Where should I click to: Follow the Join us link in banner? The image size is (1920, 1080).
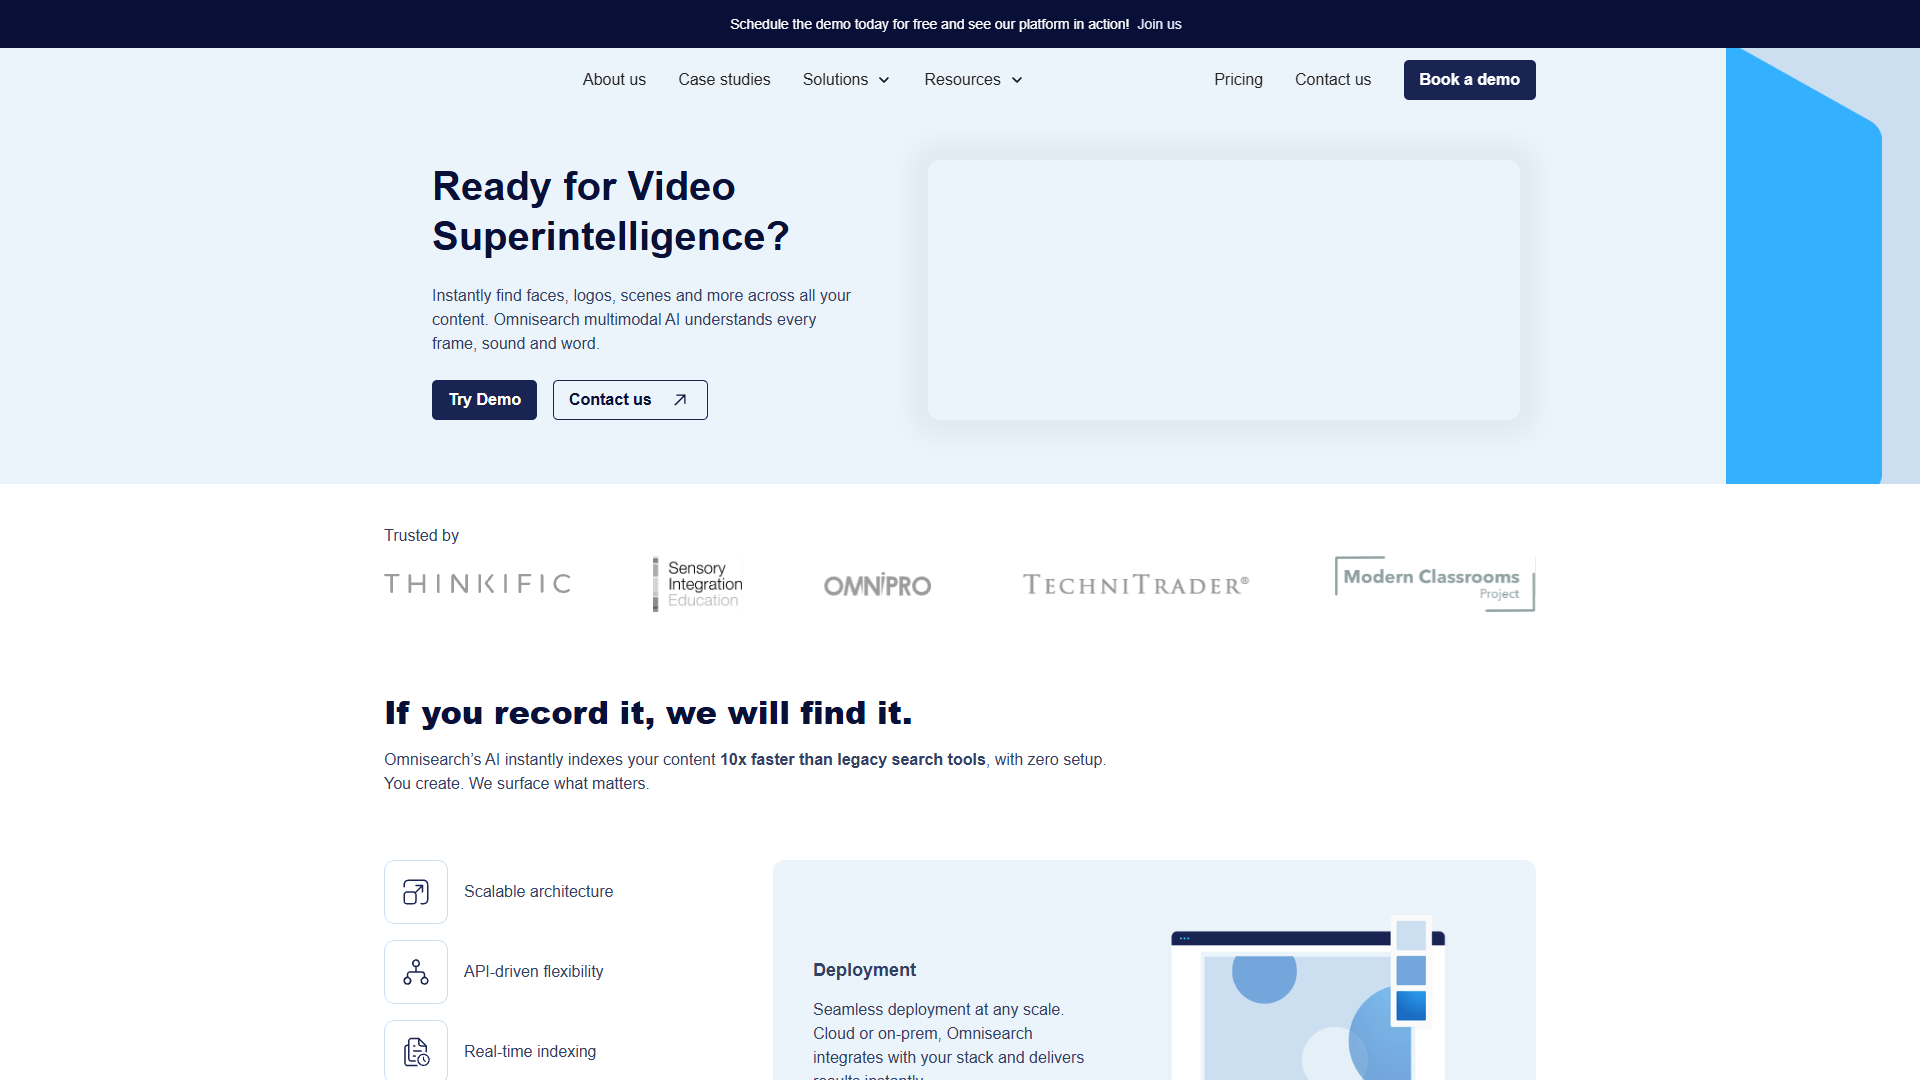pos(1159,24)
